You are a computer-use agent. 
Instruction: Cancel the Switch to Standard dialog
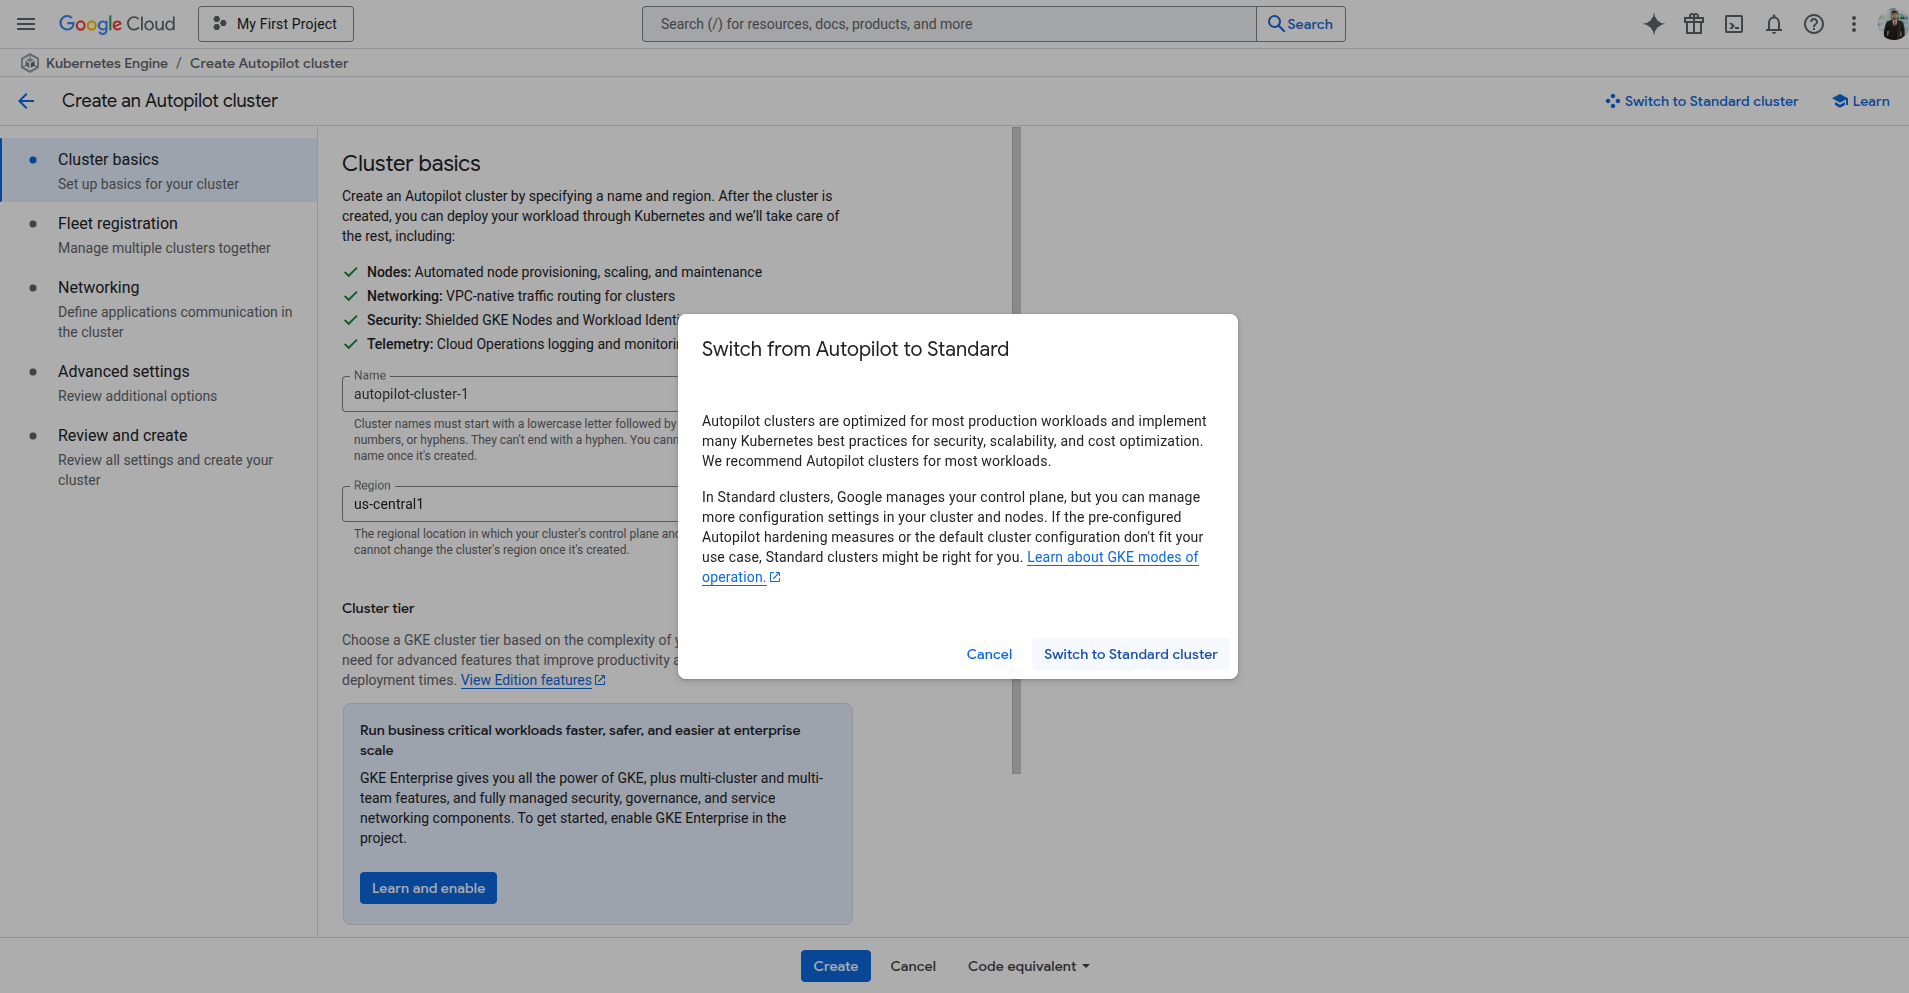tap(989, 654)
